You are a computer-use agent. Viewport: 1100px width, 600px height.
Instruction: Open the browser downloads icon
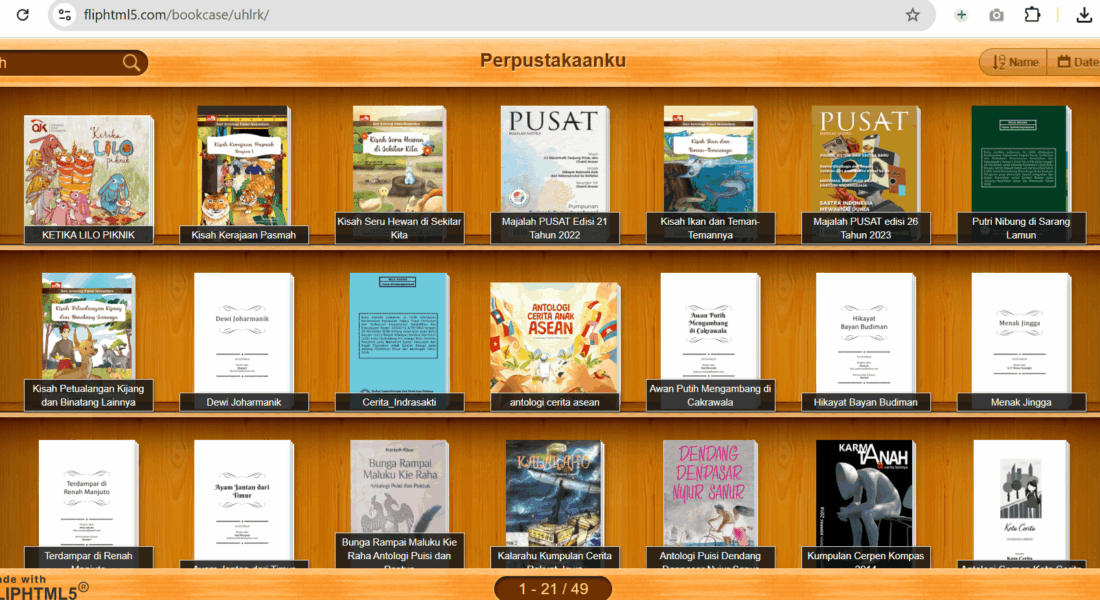(x=1084, y=15)
